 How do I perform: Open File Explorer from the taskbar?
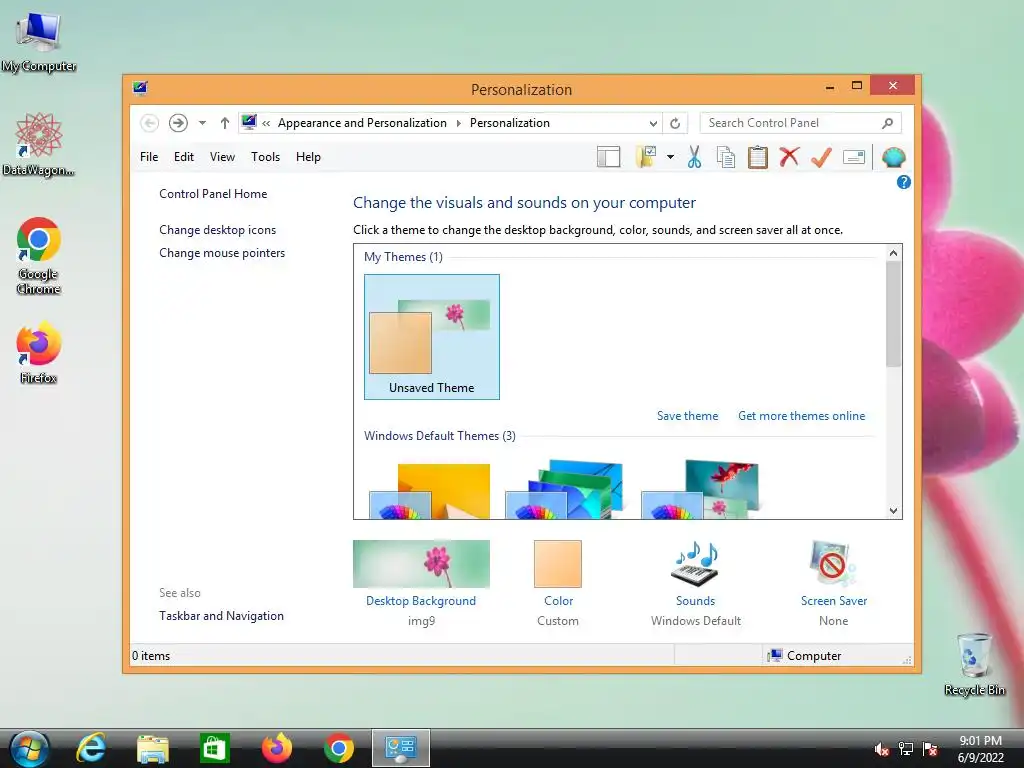[153, 748]
